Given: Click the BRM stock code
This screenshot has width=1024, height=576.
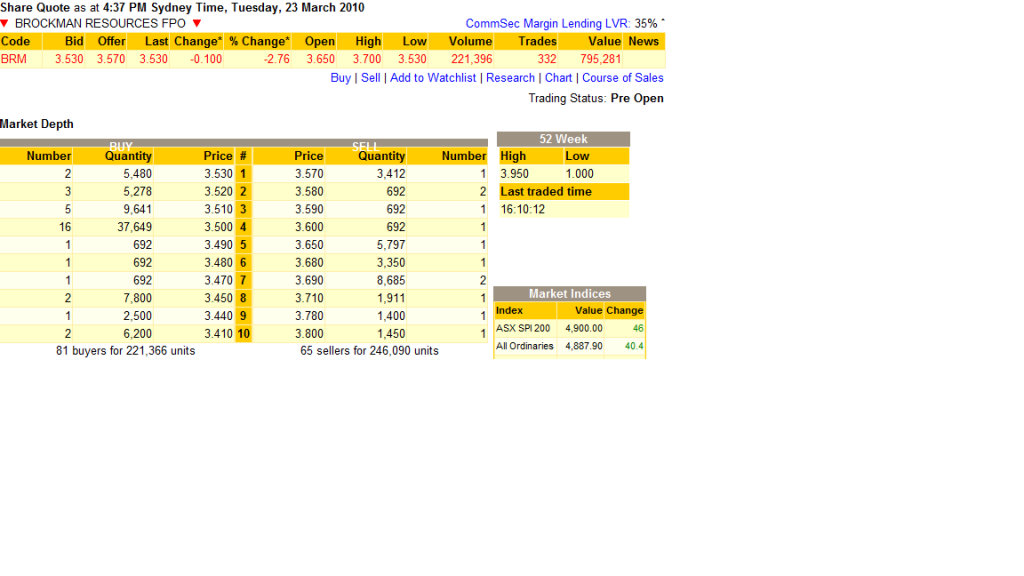Looking at the screenshot, I should point(14,59).
